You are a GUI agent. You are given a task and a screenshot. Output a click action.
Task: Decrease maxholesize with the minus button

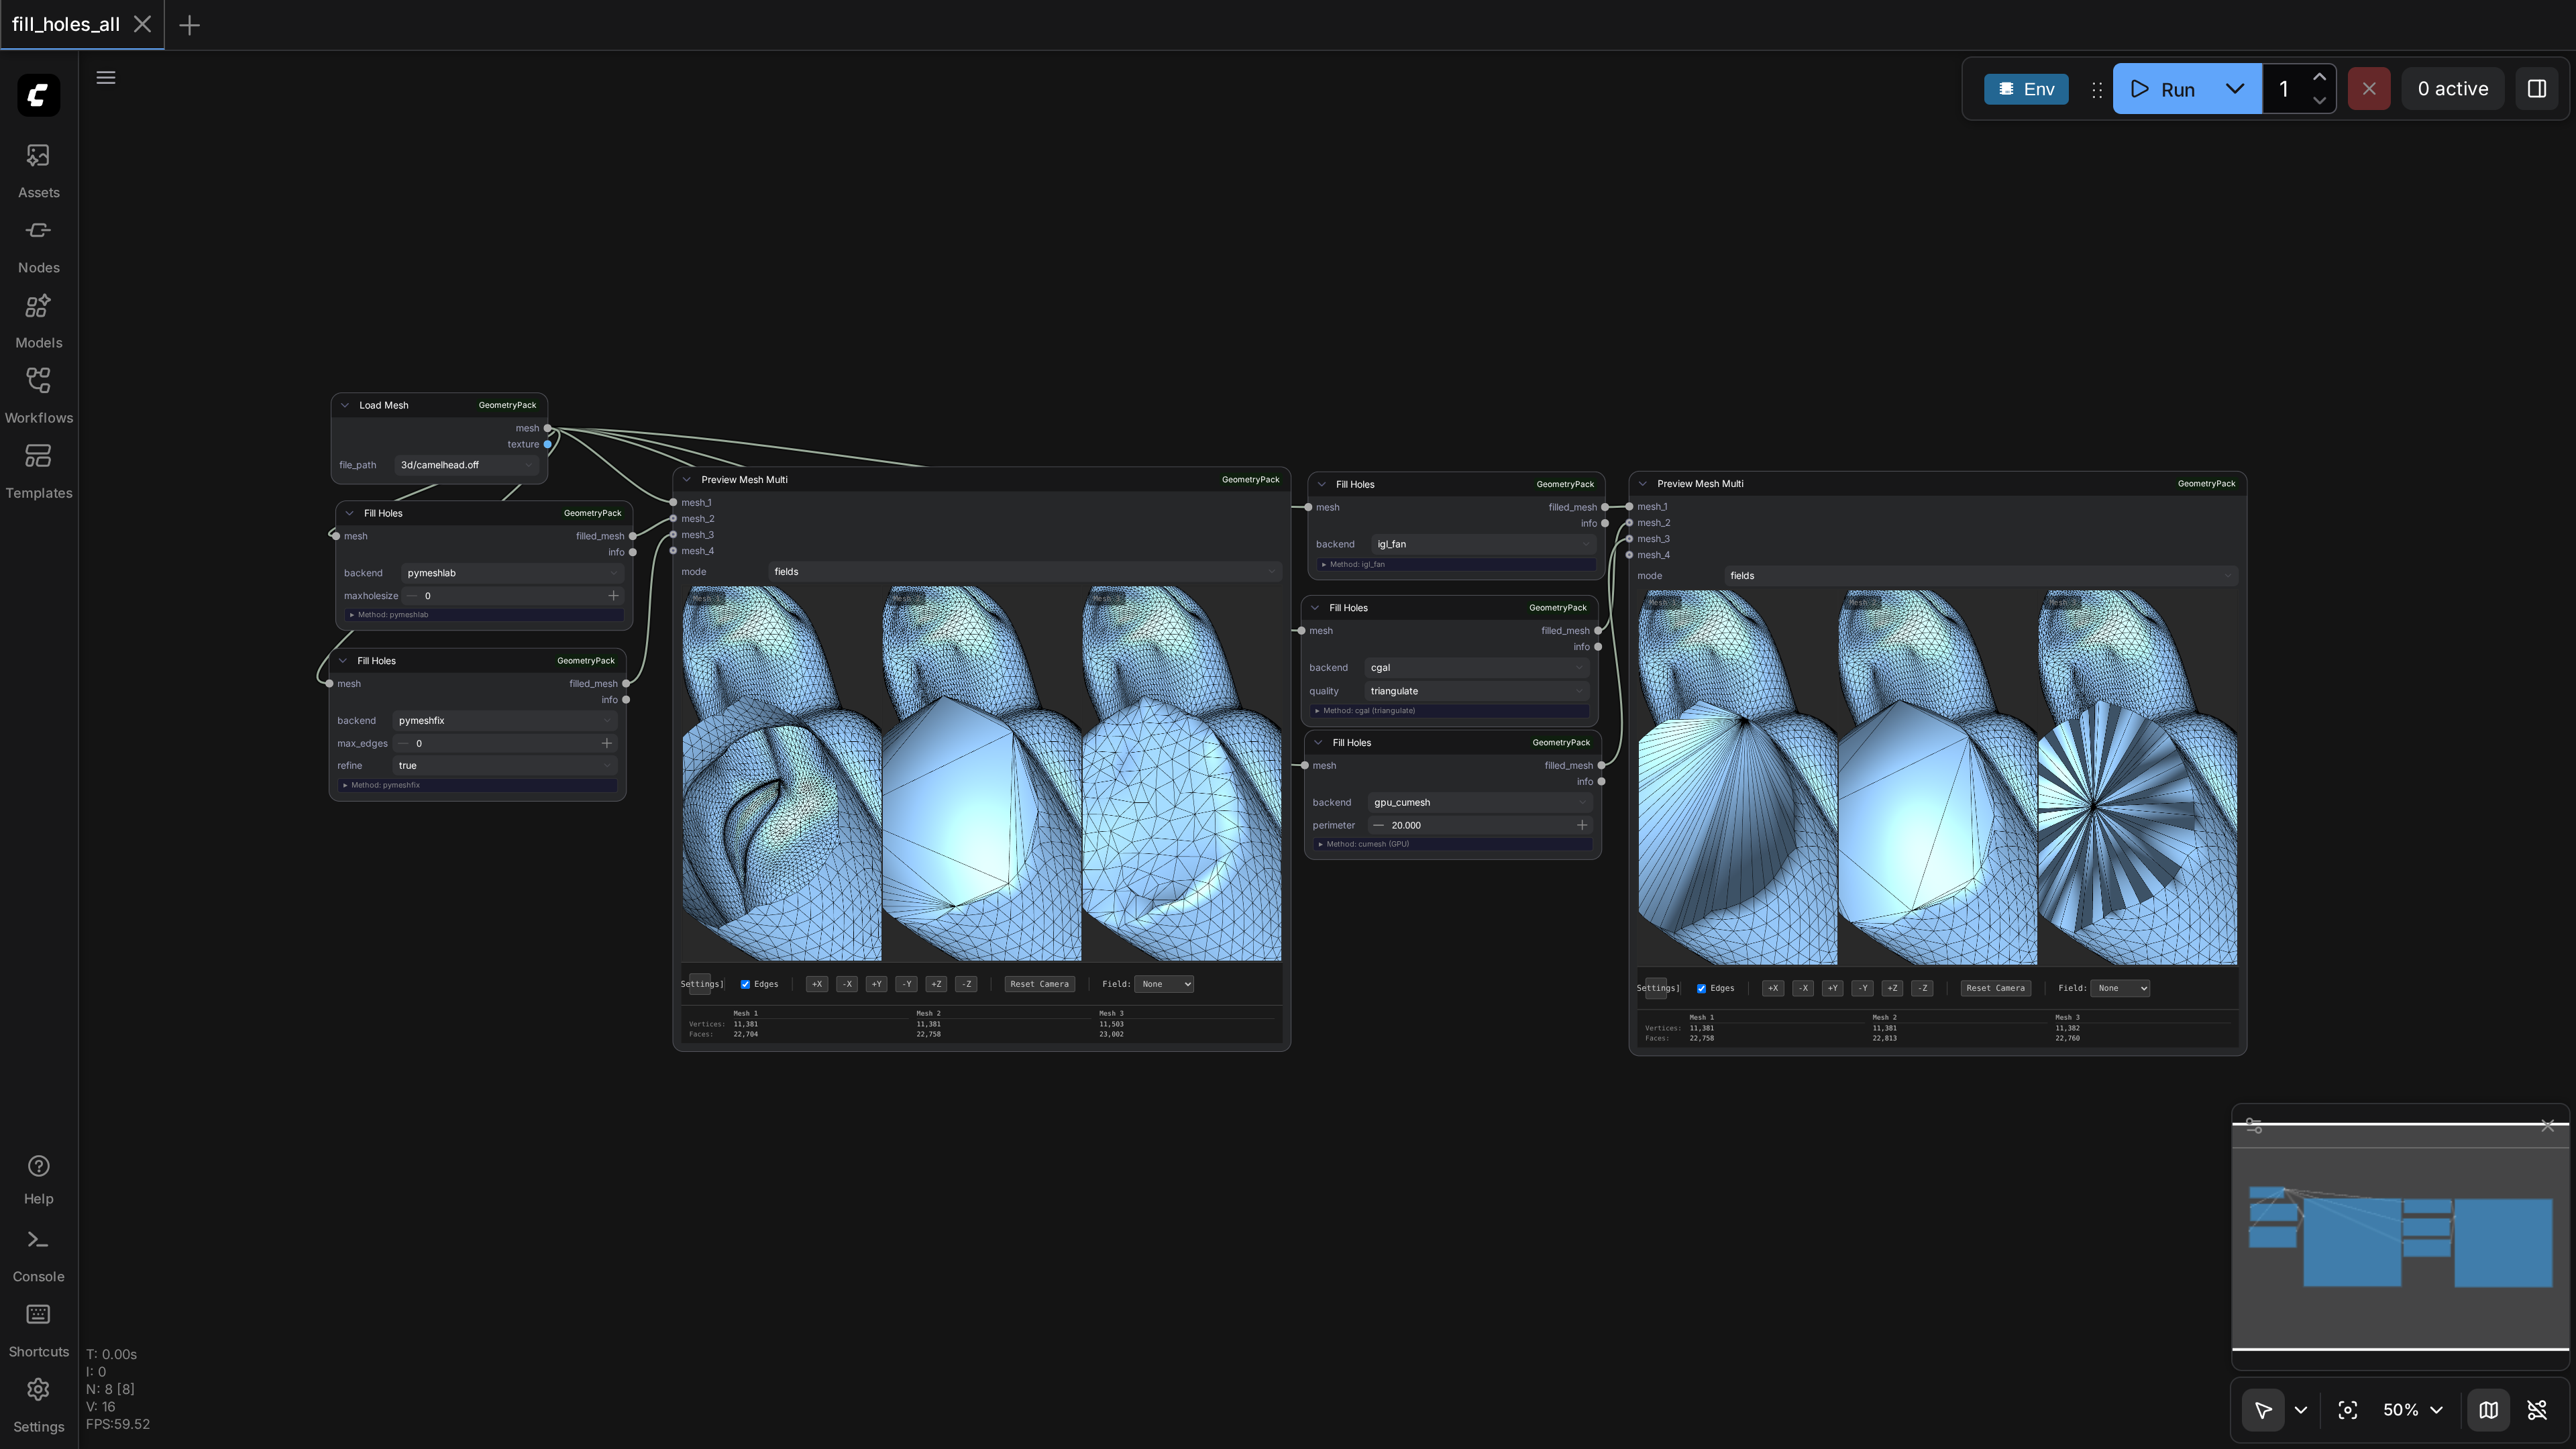click(411, 596)
